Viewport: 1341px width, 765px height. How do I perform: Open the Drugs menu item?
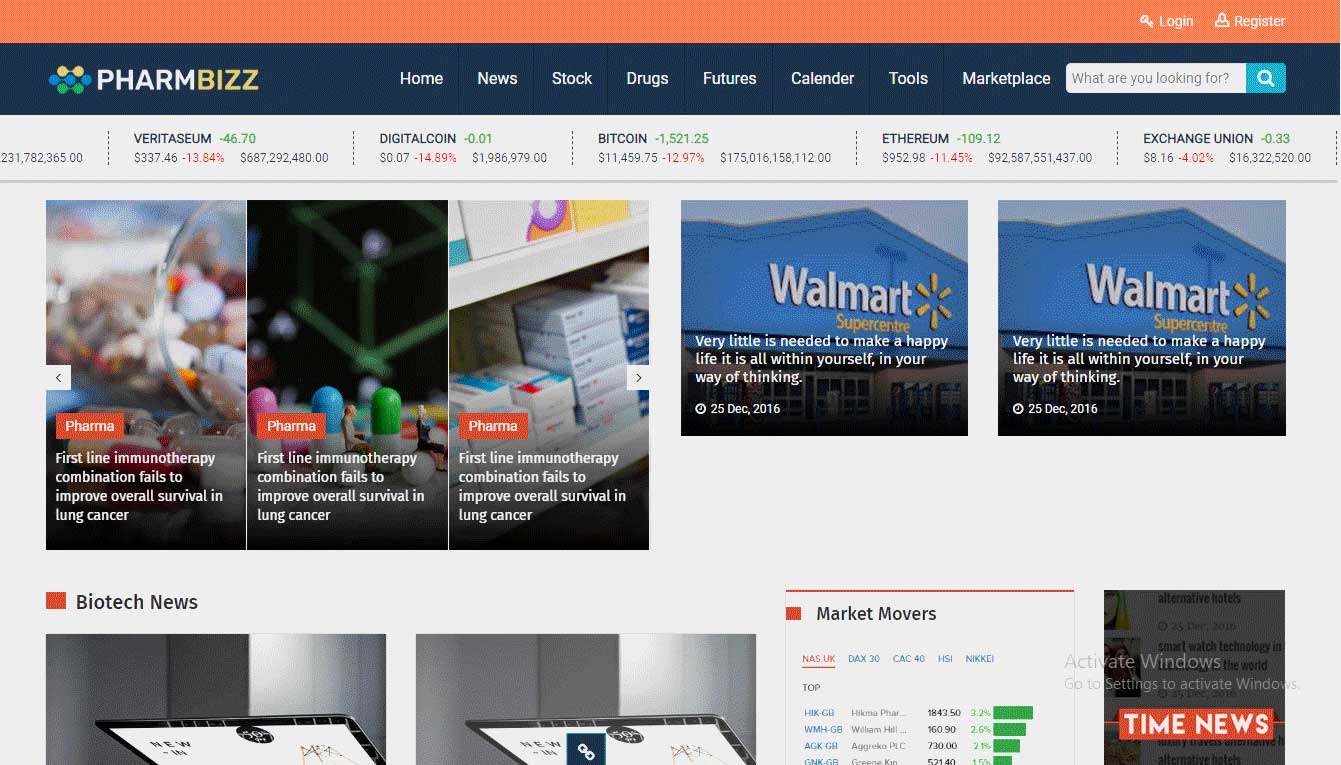[x=647, y=79]
